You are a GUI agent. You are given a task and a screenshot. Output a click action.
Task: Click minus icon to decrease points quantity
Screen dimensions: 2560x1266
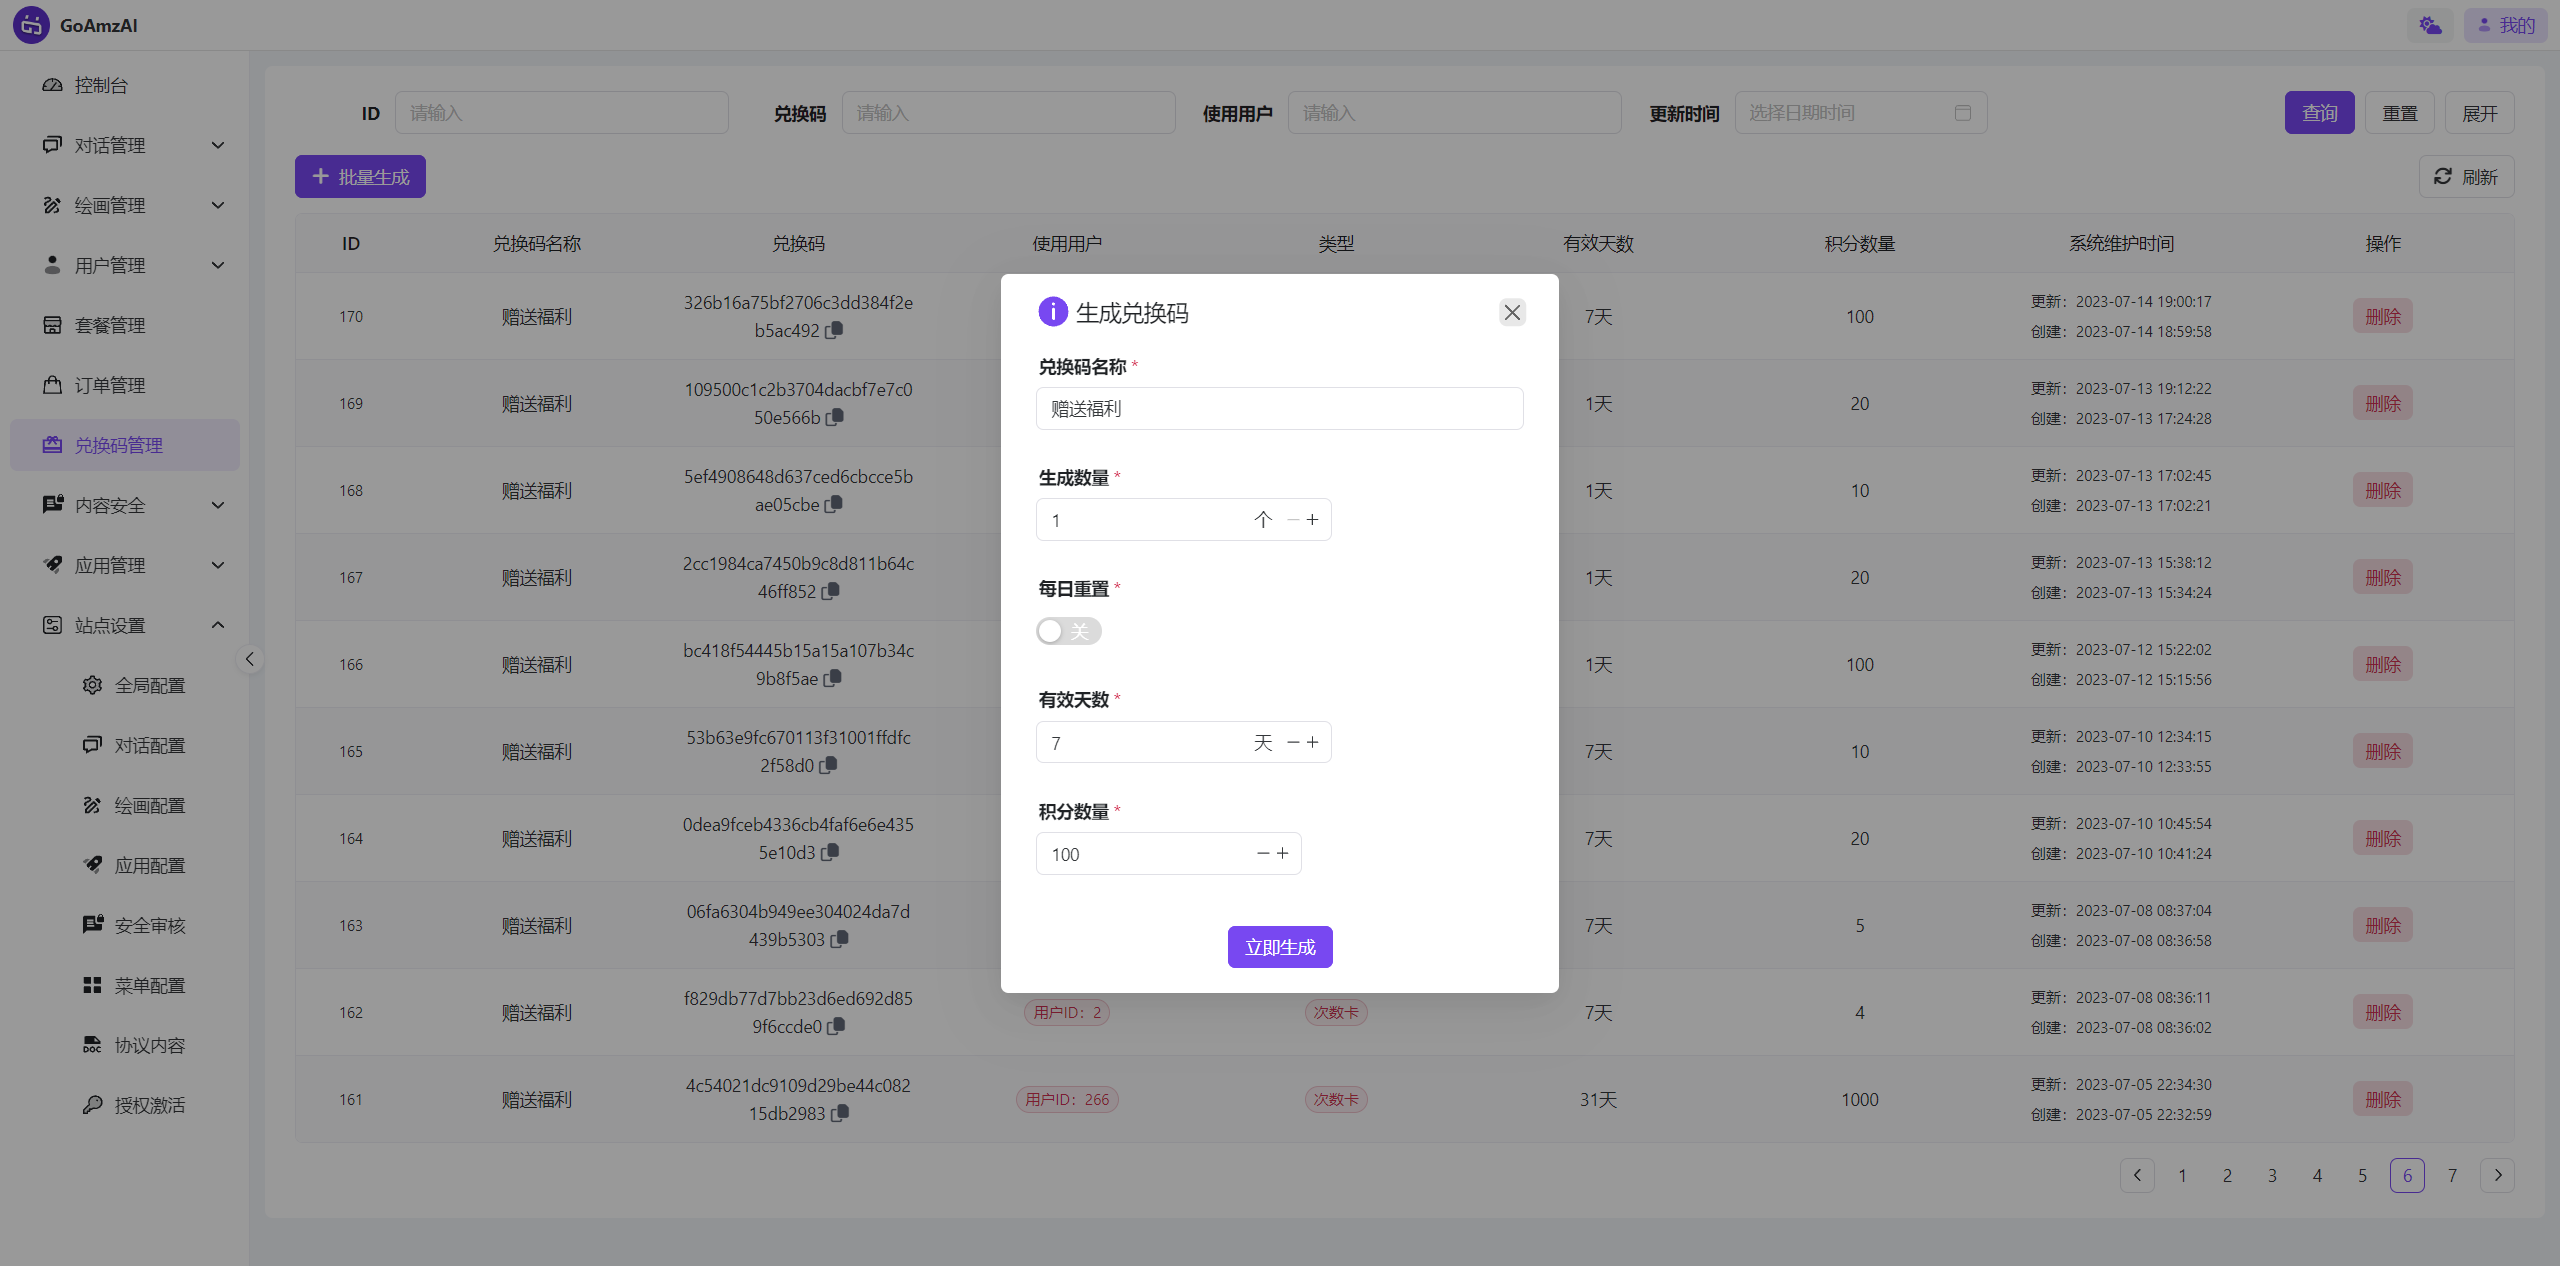click(x=1263, y=853)
